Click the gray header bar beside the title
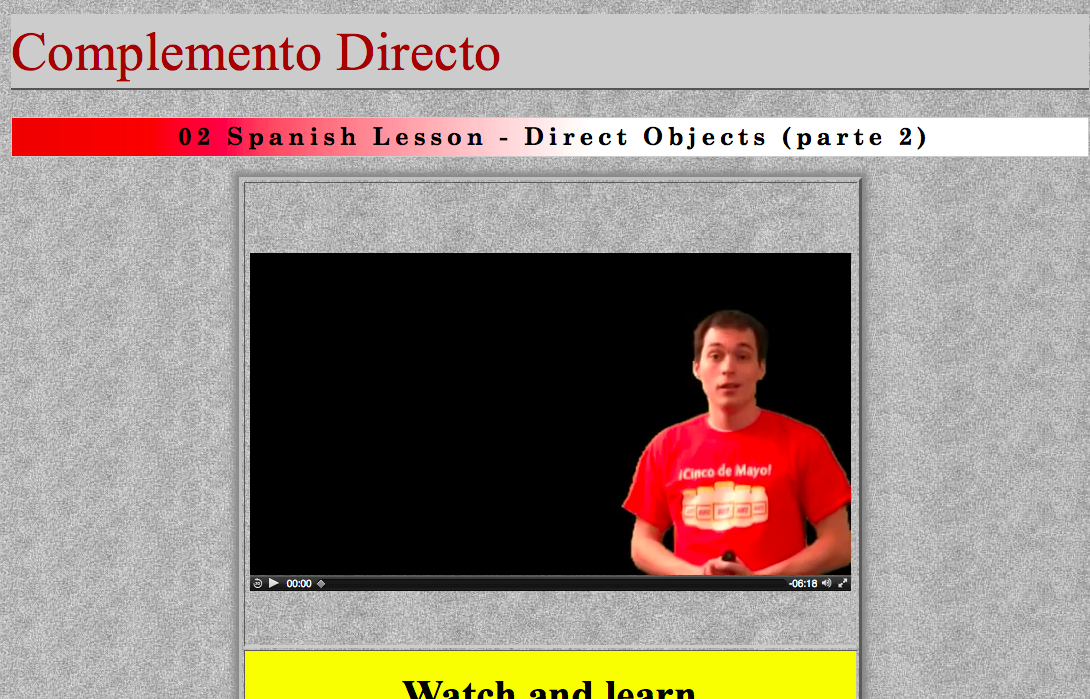The image size is (1090, 699). click(792, 52)
